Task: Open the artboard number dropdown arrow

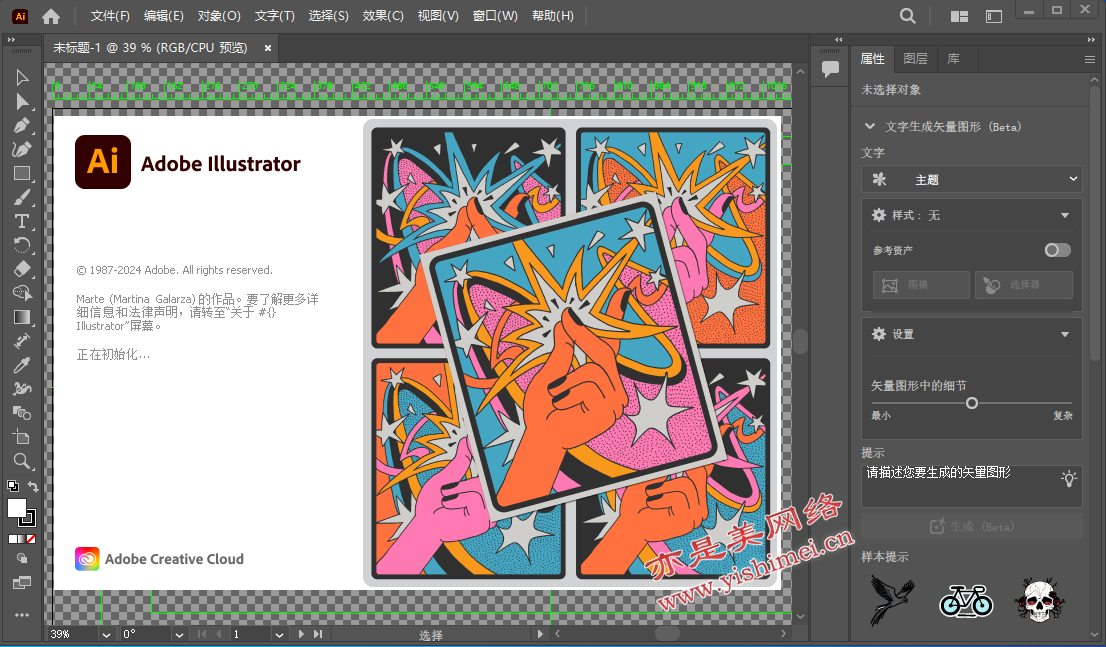Action: pos(279,634)
